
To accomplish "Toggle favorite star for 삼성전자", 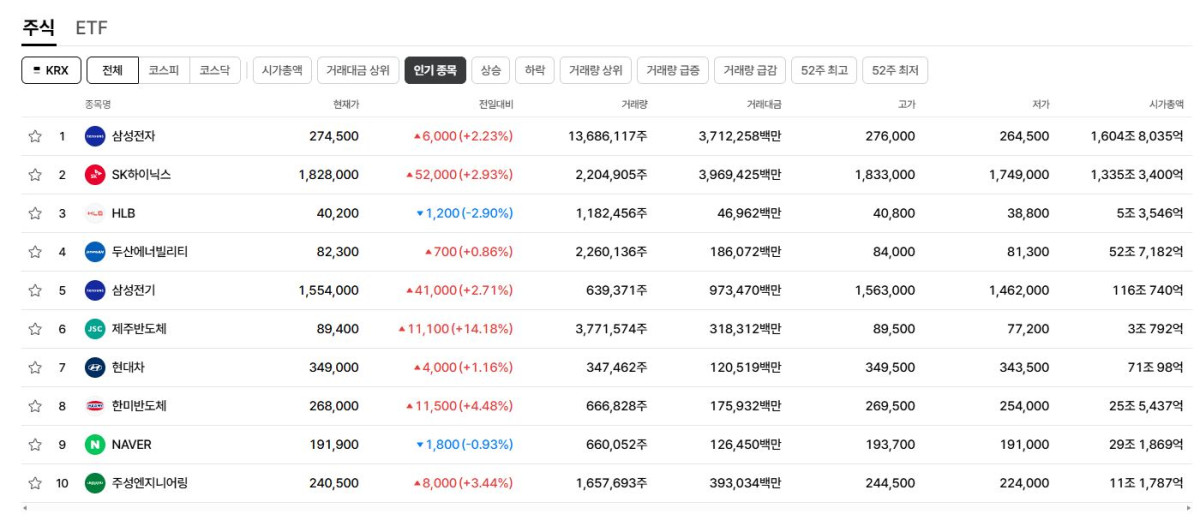I will [x=35, y=136].
